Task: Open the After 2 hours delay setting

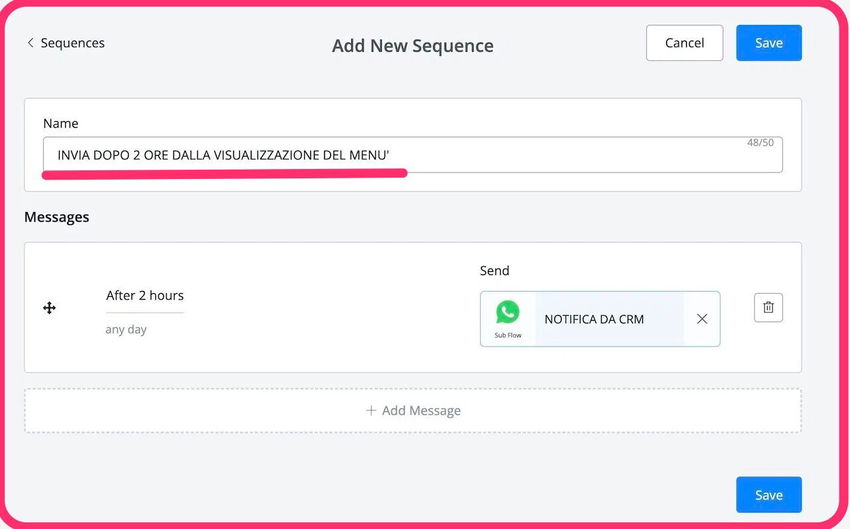Action: (x=145, y=295)
